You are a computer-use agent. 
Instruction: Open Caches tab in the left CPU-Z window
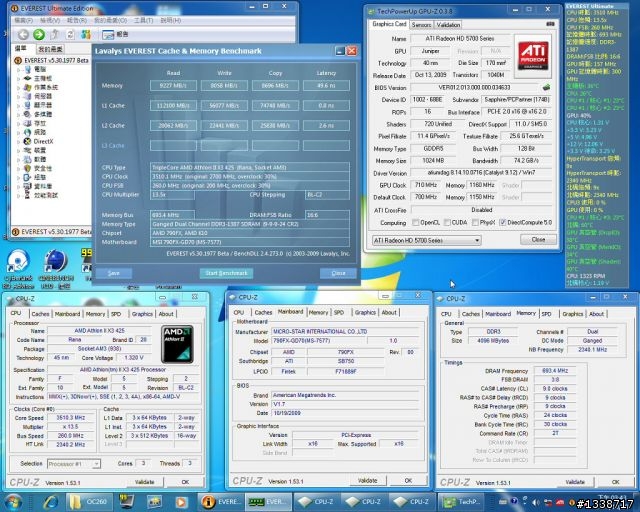pyautogui.click(x=40, y=314)
